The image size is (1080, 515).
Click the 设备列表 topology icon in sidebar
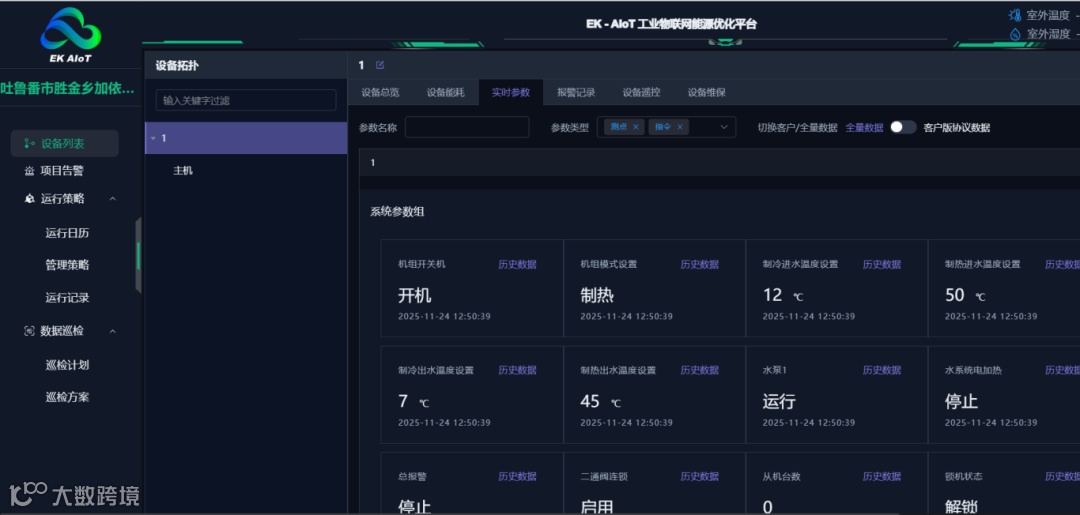point(28,144)
